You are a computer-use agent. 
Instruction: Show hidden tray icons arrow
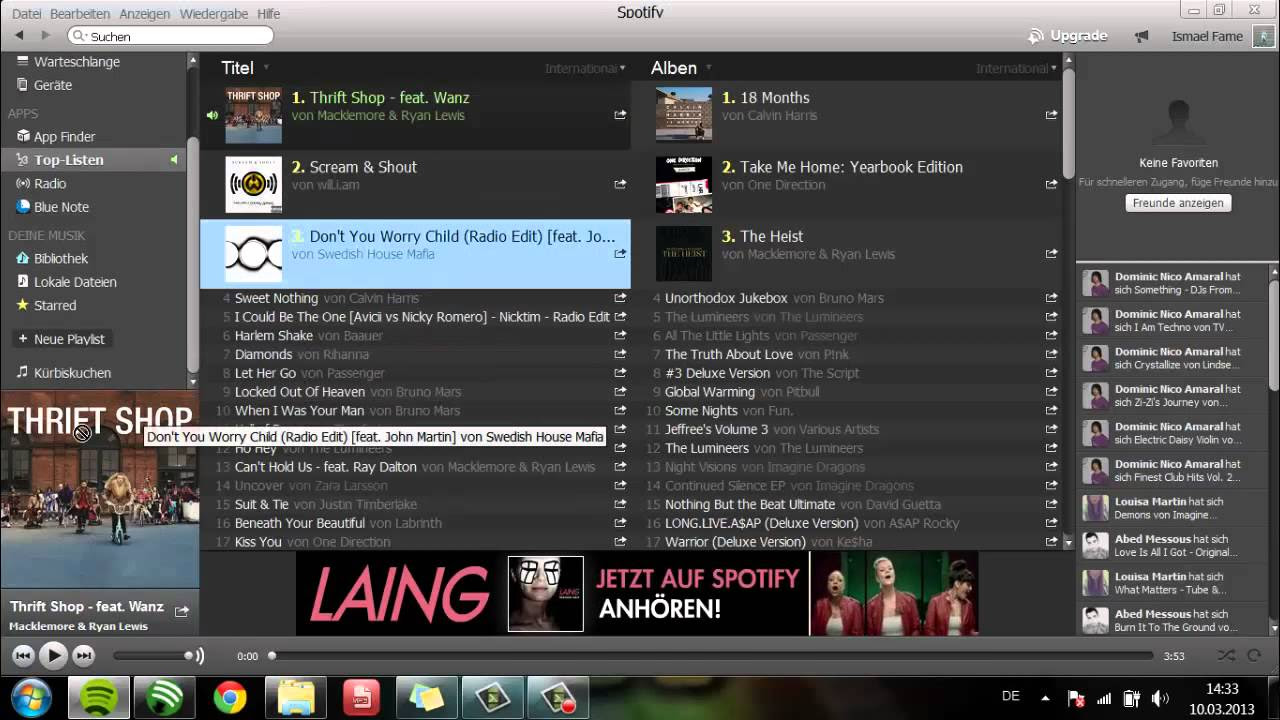pos(1045,698)
